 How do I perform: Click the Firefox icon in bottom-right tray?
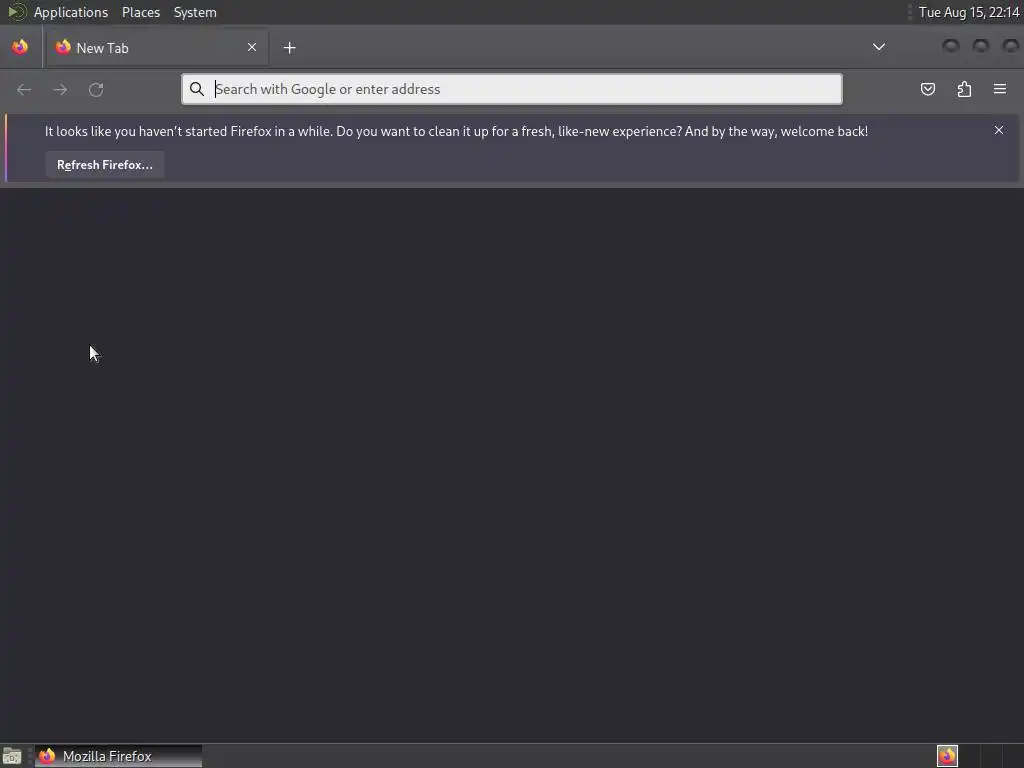(x=947, y=756)
